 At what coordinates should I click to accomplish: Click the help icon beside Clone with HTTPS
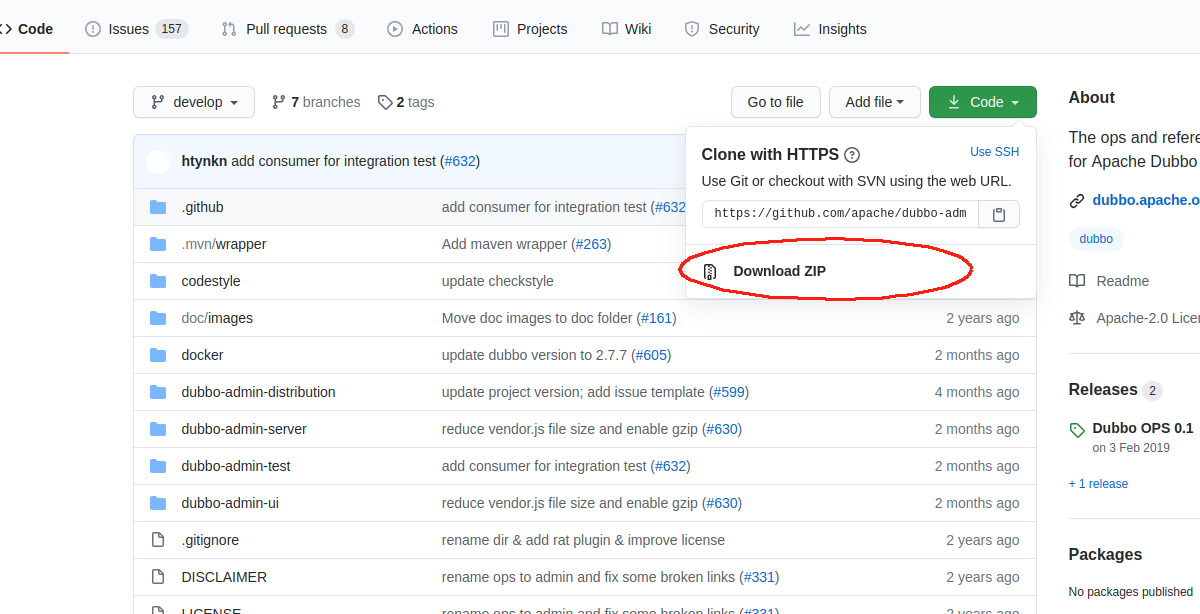(x=852, y=155)
